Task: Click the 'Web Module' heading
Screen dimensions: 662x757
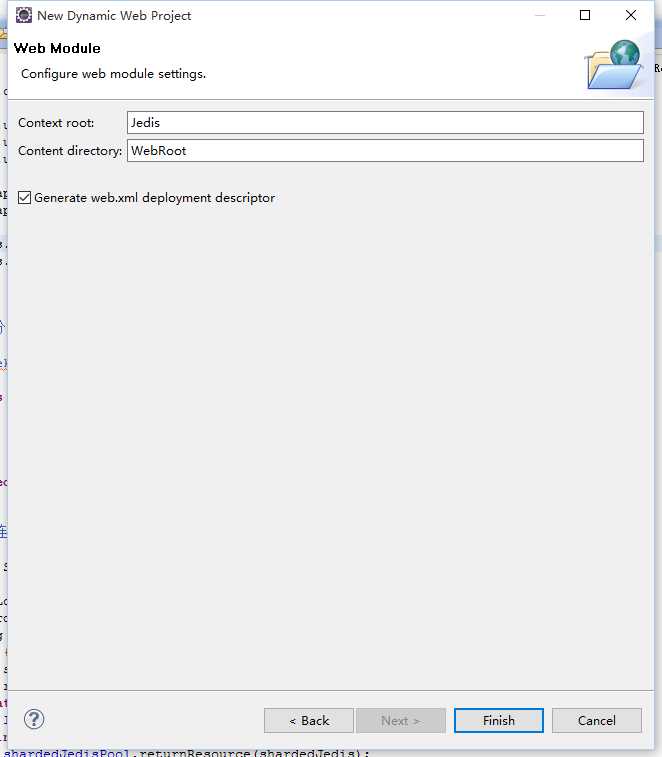Action: [57, 48]
